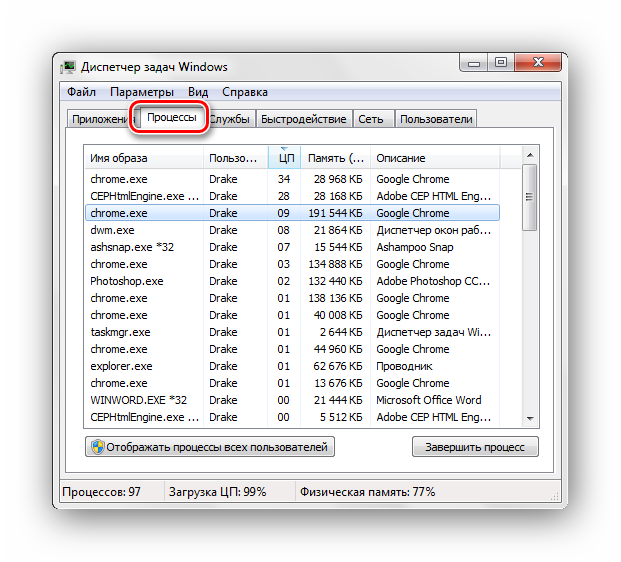Screen dimensions: 621x562
Task: Click Физическая память: 77% in status bar
Action: click(x=368, y=492)
